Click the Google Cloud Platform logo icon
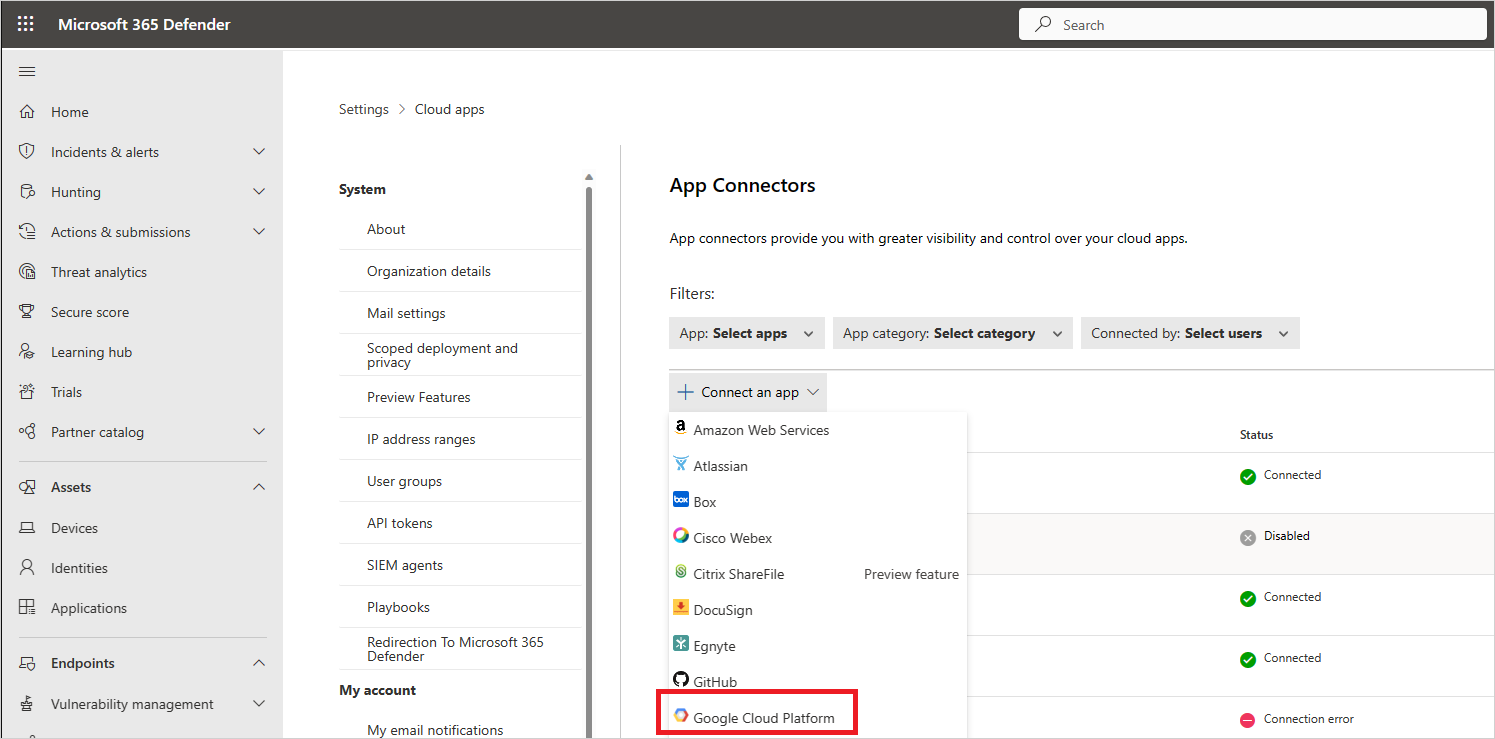The width and height of the screenshot is (1495, 739). coord(681,716)
